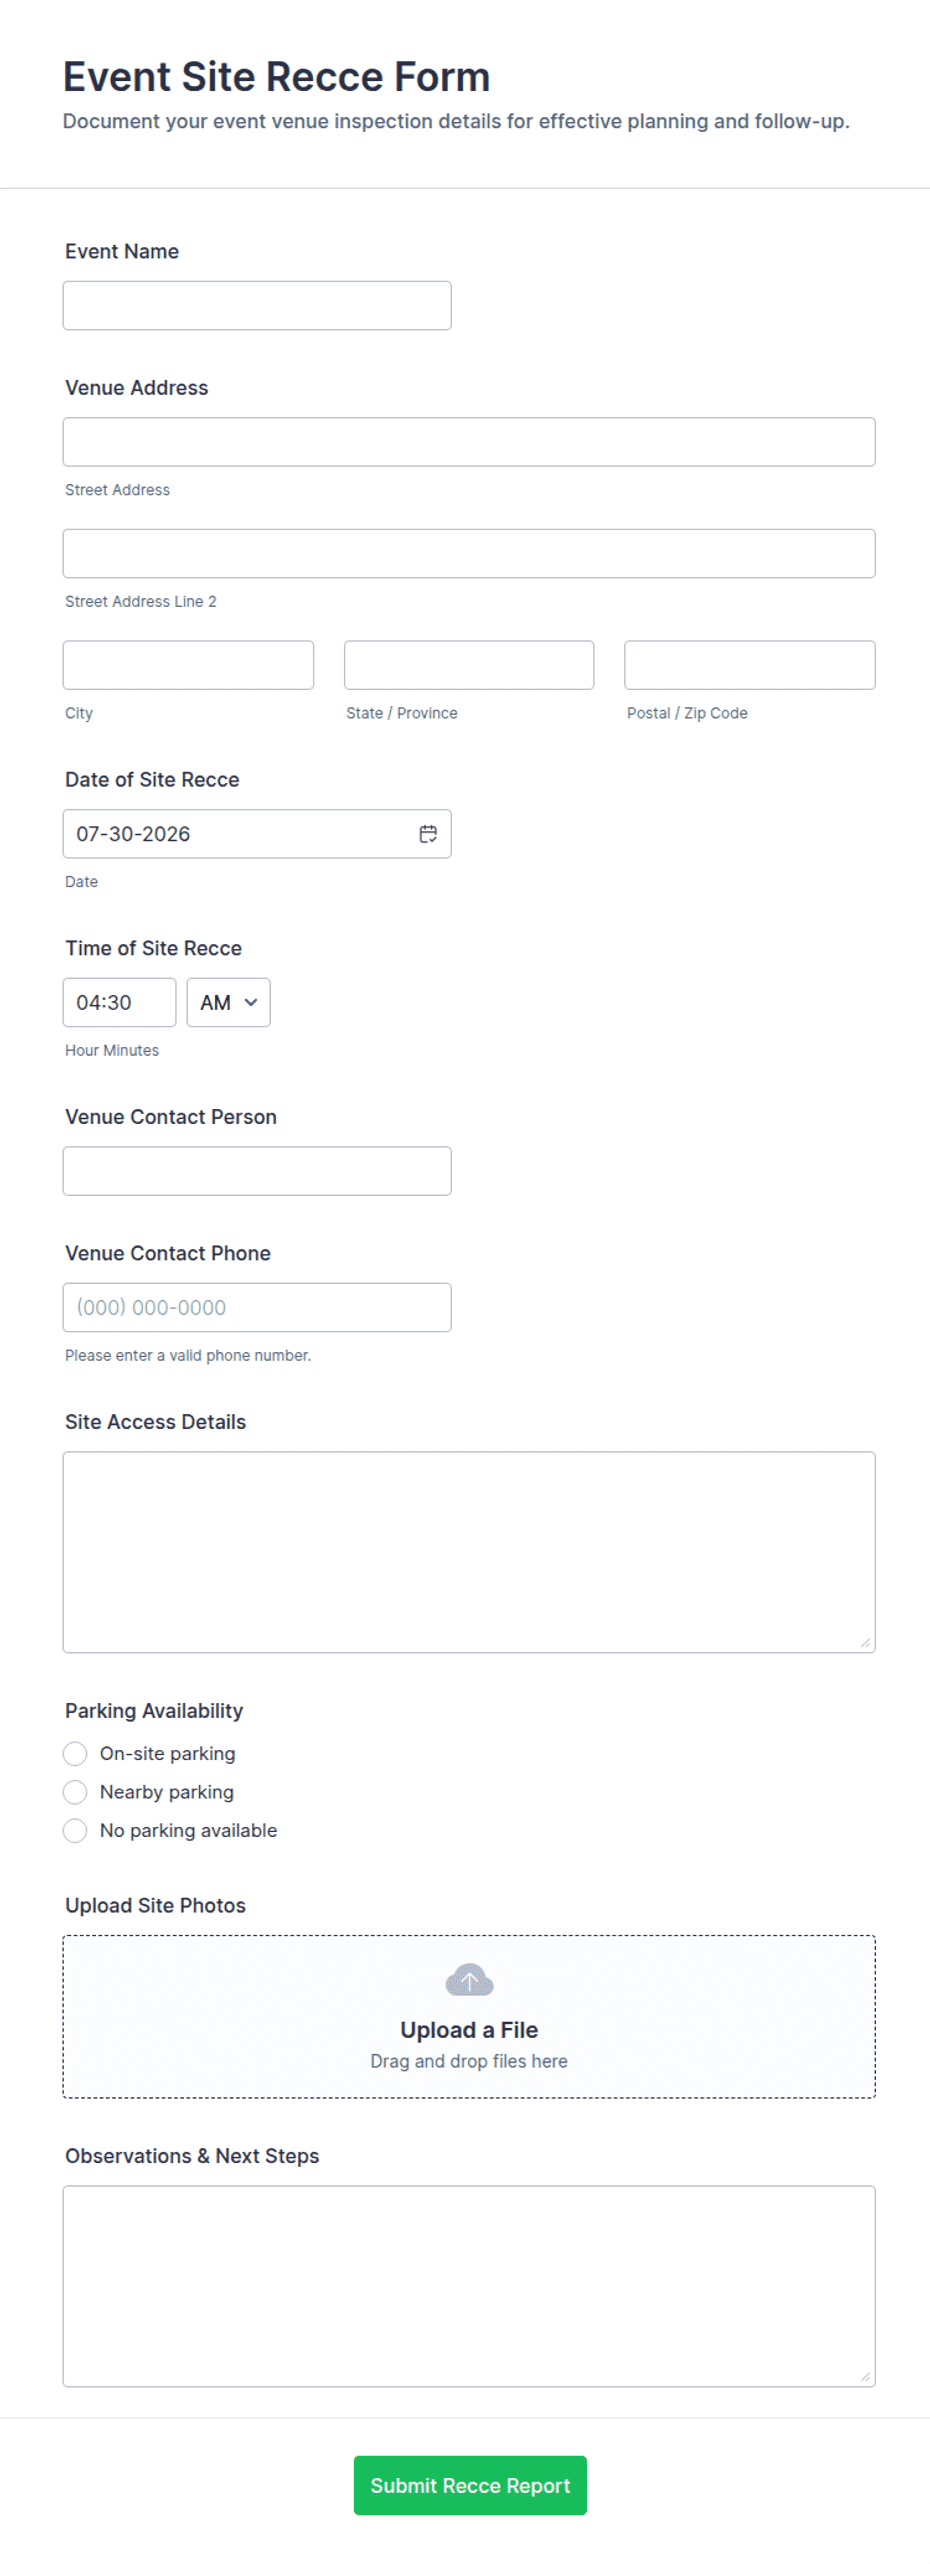Focus the Event Name field
The image size is (930, 2564).
[x=257, y=305]
